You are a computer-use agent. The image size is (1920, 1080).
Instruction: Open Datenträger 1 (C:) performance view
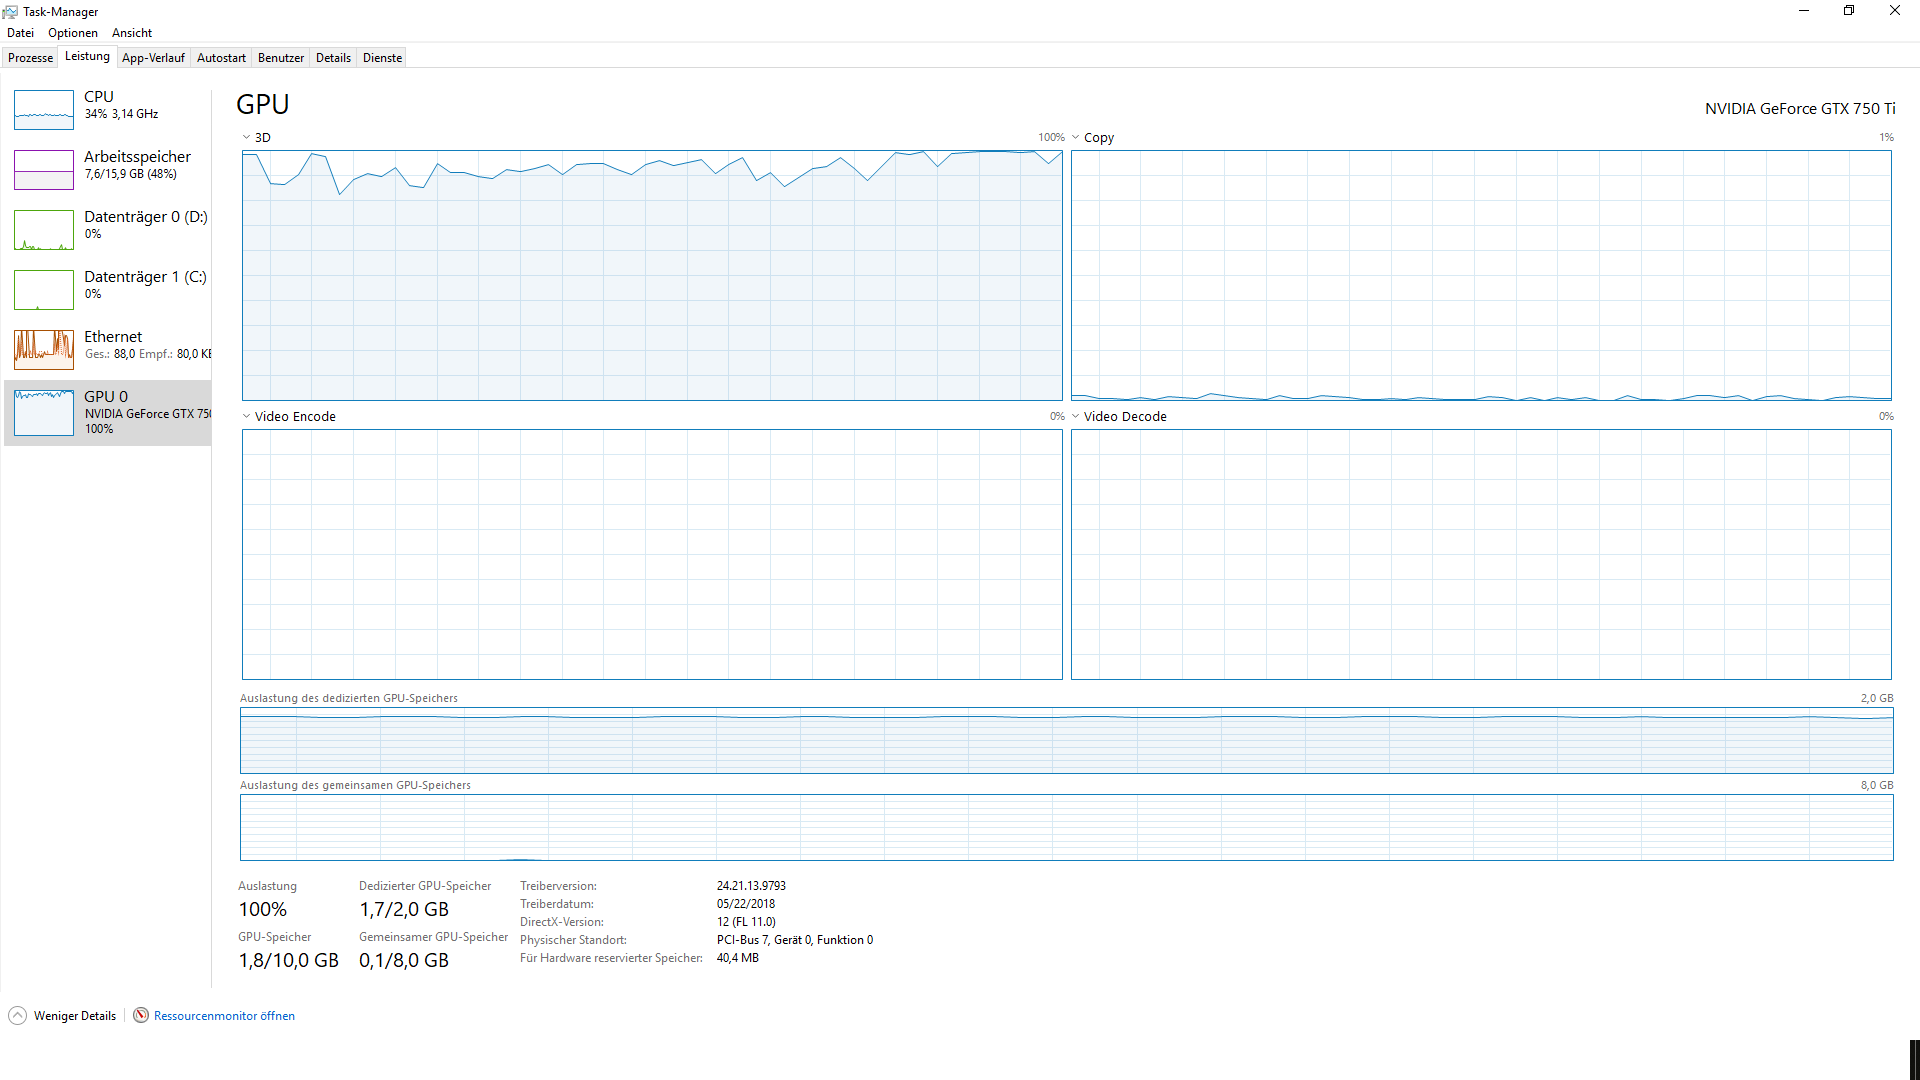point(145,278)
